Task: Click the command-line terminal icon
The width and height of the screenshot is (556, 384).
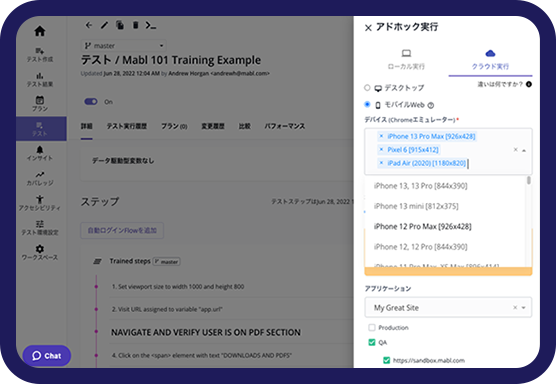Action: pyautogui.click(x=151, y=26)
